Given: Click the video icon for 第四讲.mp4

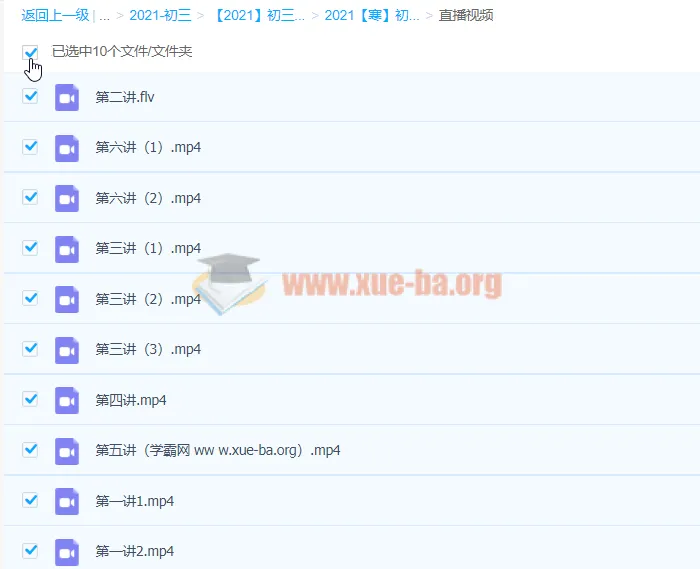Looking at the screenshot, I should click(x=67, y=400).
